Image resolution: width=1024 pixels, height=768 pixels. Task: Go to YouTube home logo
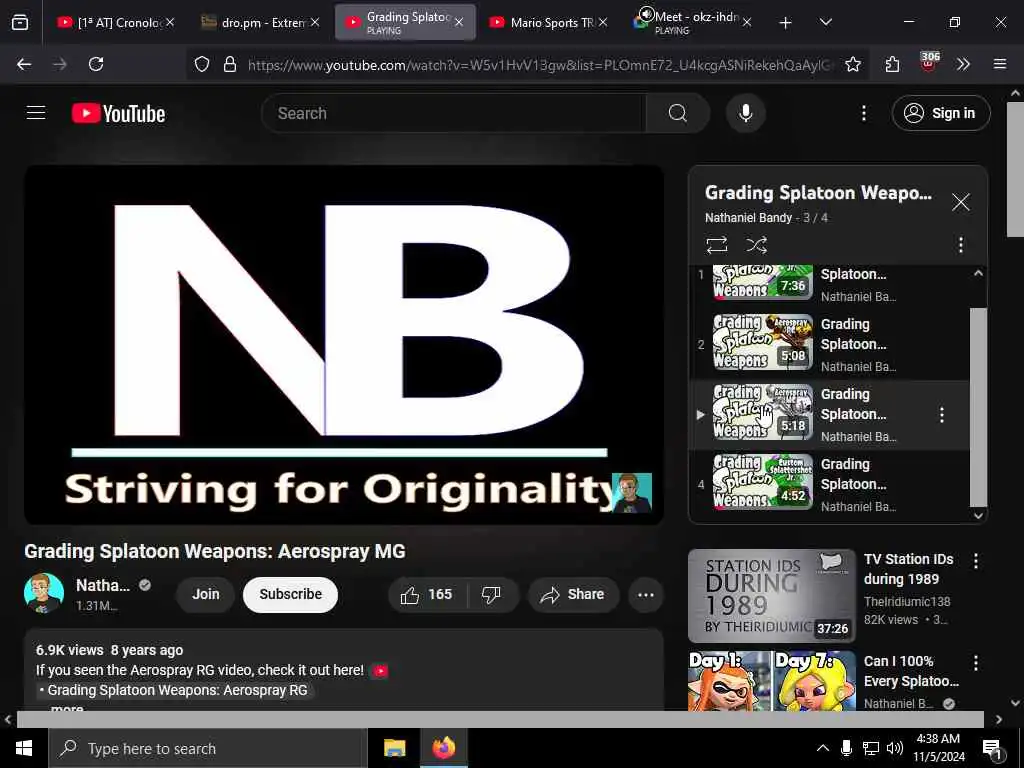118,113
